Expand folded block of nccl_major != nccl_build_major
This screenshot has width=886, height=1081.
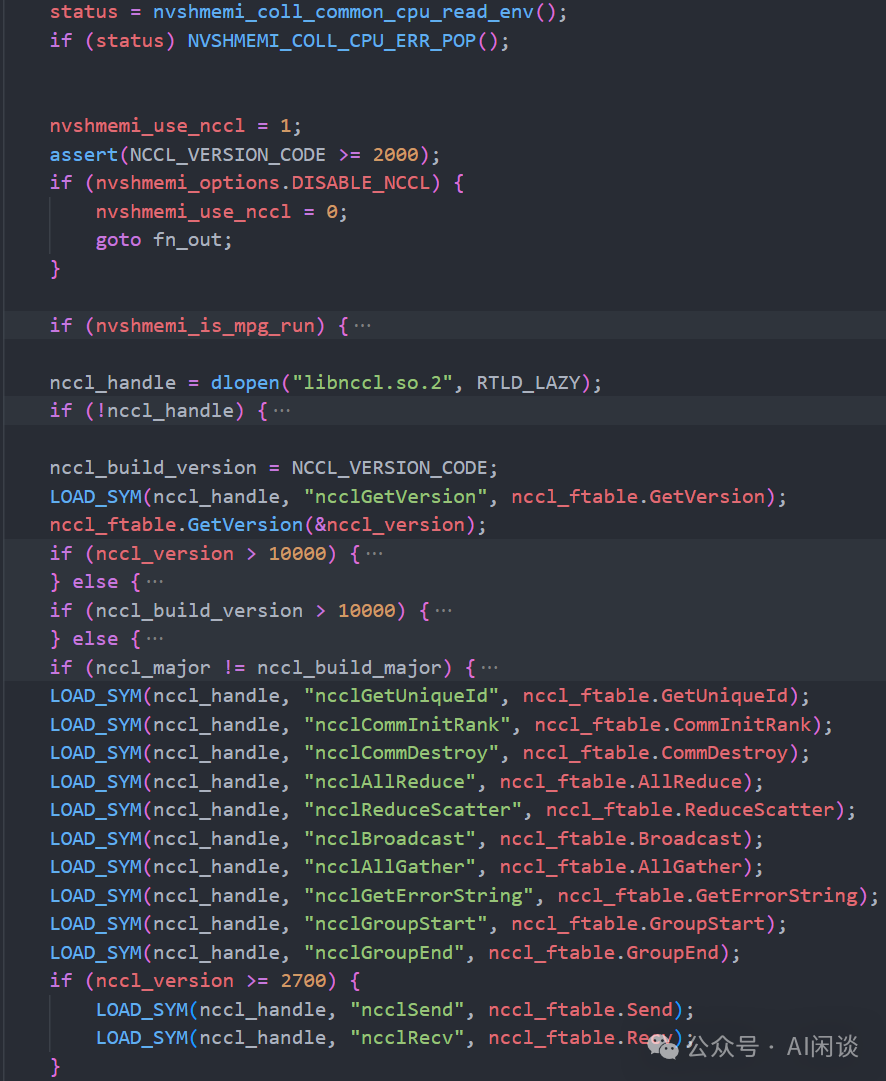[x=490, y=667]
